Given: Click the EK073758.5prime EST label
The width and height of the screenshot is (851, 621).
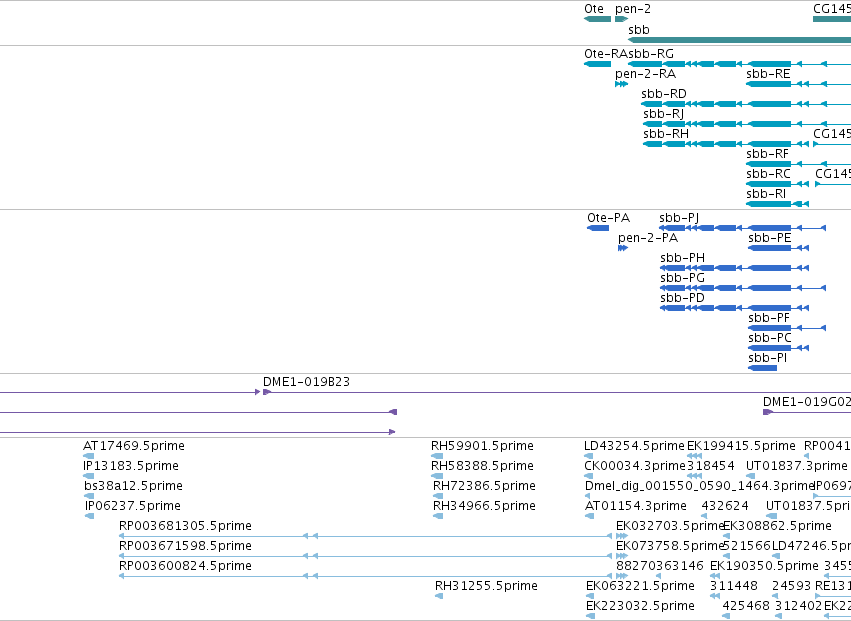Looking at the screenshot, I should coord(671,546).
